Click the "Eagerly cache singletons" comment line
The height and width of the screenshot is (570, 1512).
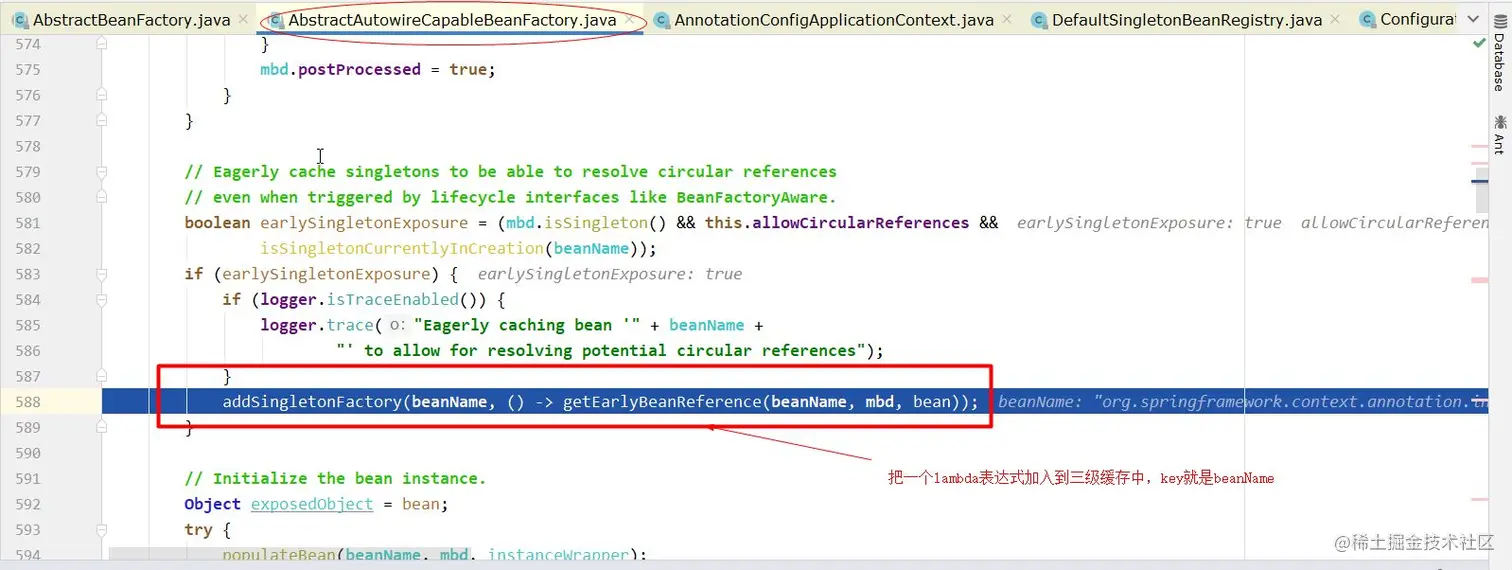pos(510,172)
